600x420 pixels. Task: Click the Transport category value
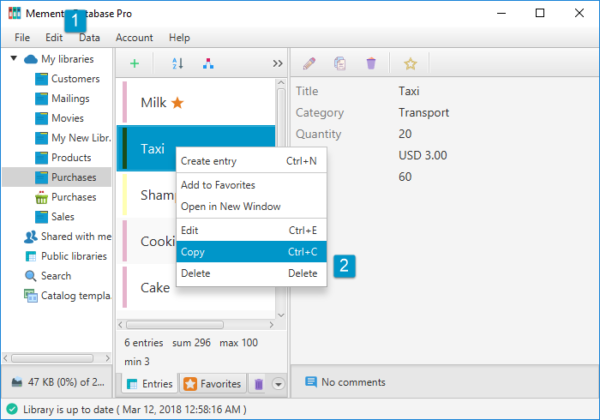[424, 113]
